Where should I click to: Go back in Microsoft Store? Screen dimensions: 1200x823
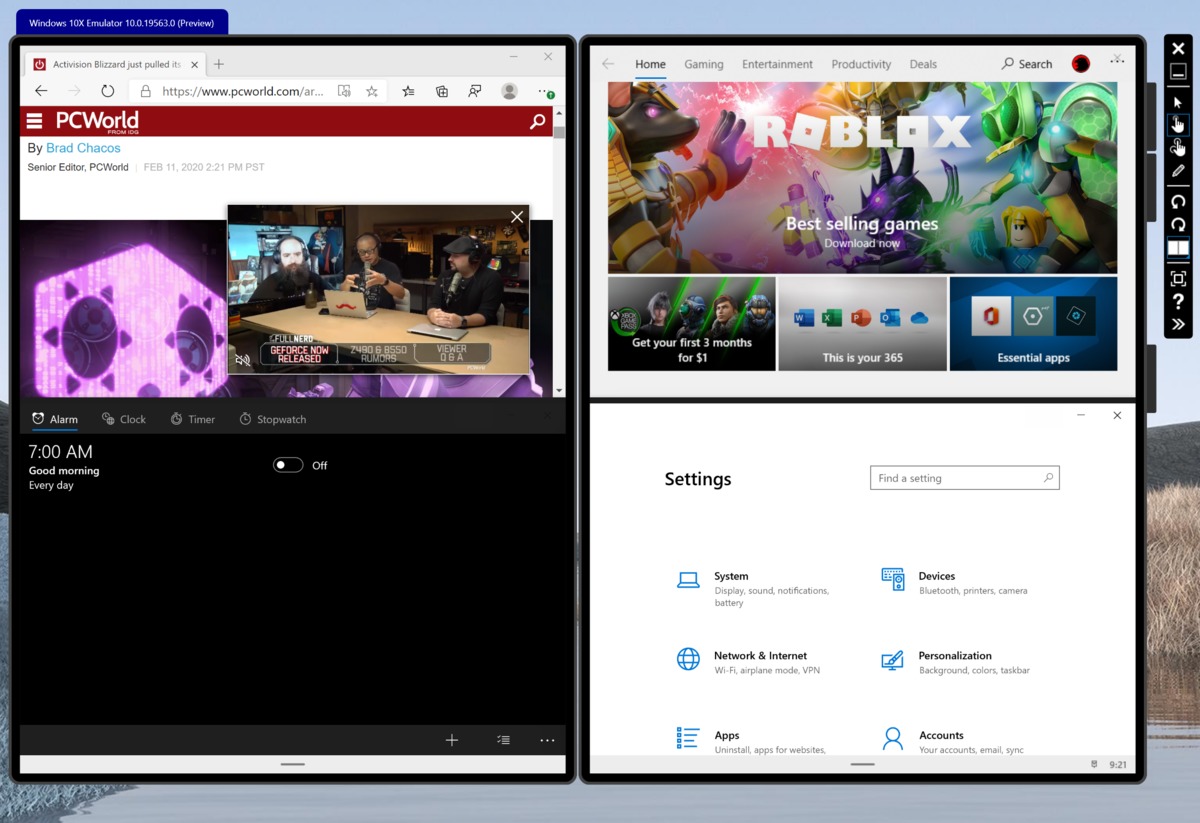pos(607,64)
